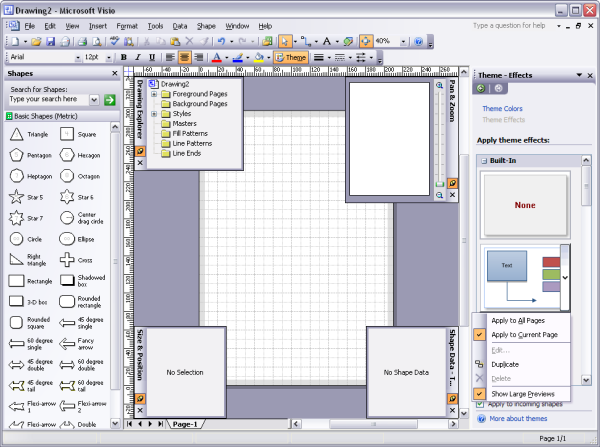Toggle AutoHide pin on Shape Data window
The width and height of the screenshot is (600, 447).
(x=452, y=399)
